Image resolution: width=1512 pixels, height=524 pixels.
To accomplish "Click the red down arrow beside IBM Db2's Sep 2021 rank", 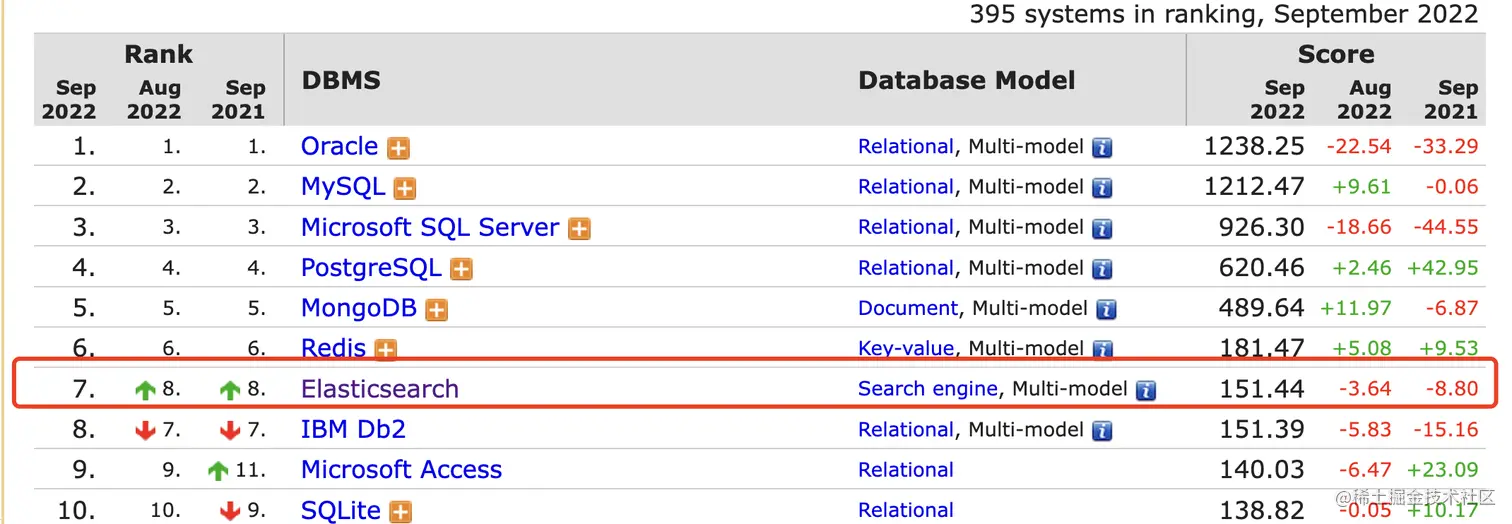I will coord(230,431).
